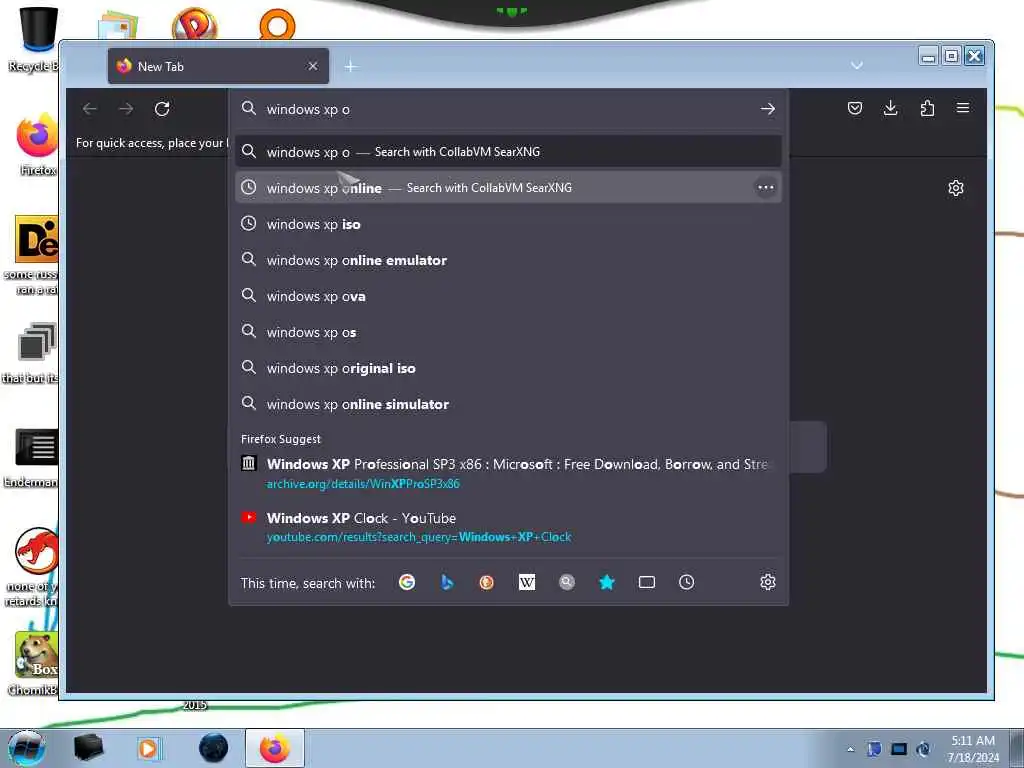Click the address bar text 'windows xp o'
The image size is (1024, 768).
point(308,109)
